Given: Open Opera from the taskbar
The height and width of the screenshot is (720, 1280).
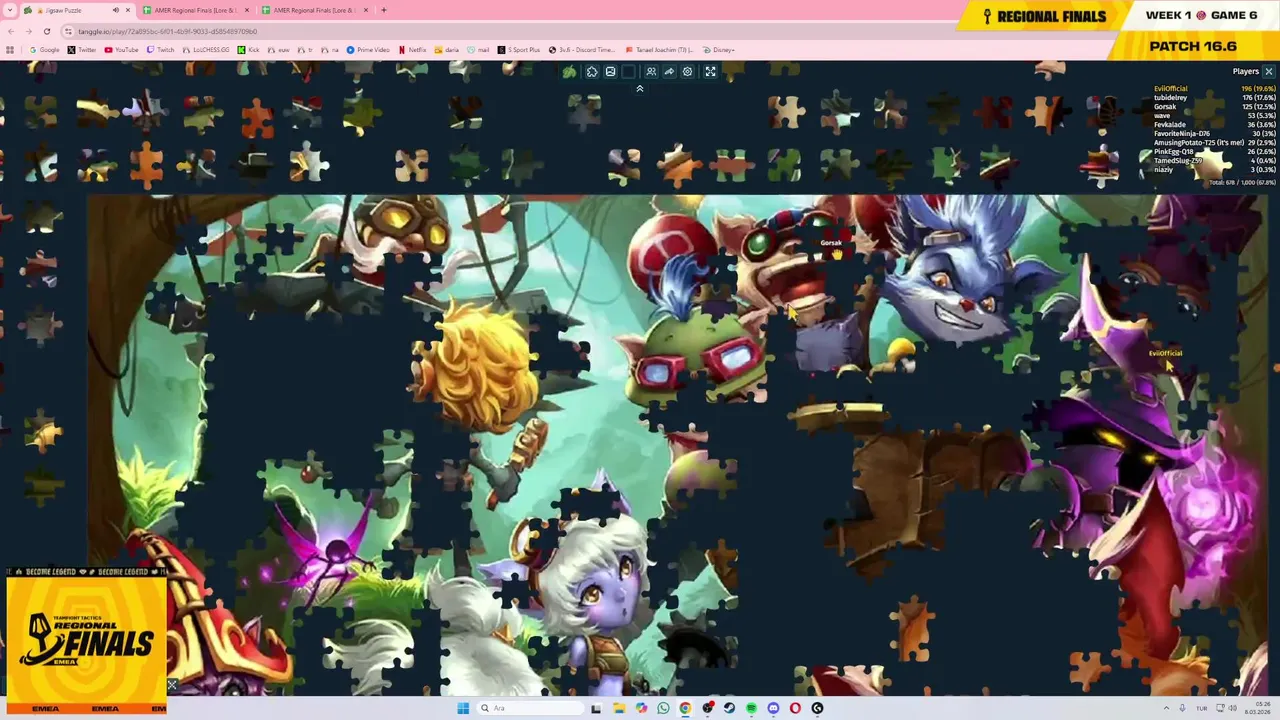Looking at the screenshot, I should coord(795,708).
